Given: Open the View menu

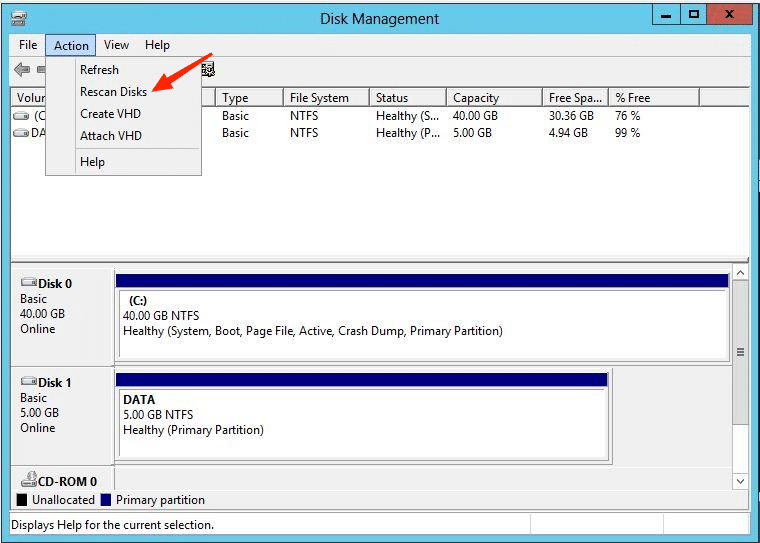Looking at the screenshot, I should 116,45.
